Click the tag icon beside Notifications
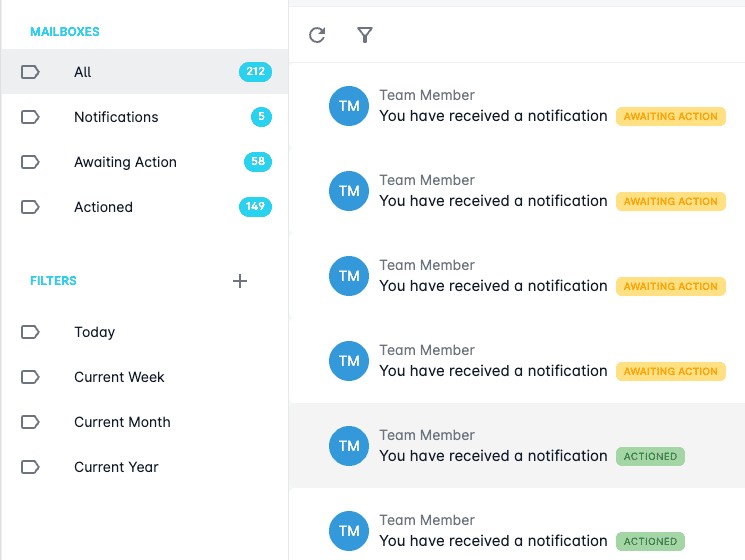This screenshot has width=745, height=560. [30, 117]
